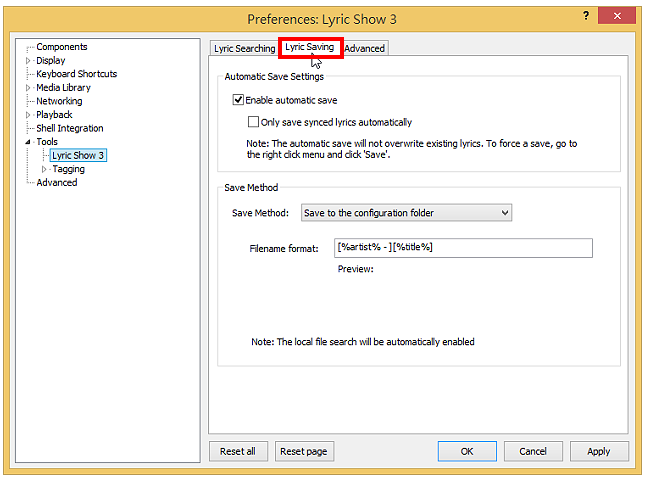
Task: Apply the preference changes
Action: [599, 451]
